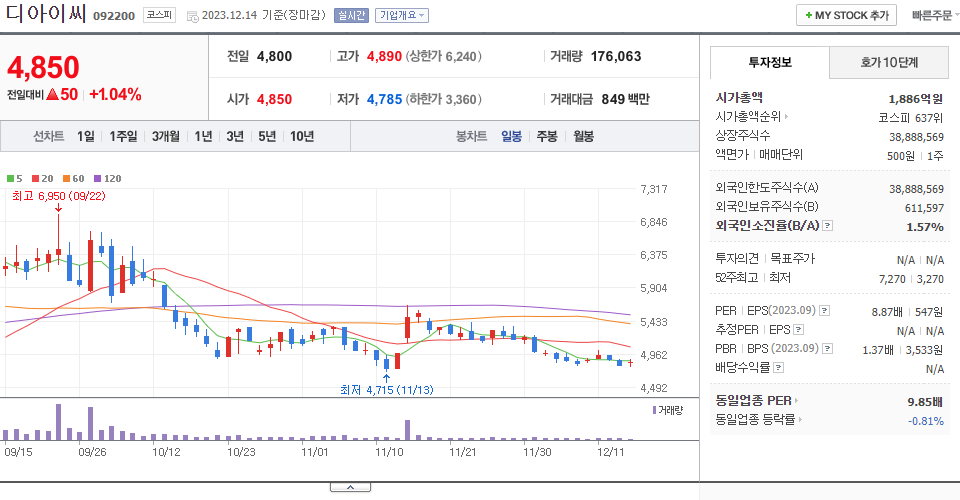Click the current price 4,850 in red

43,67
